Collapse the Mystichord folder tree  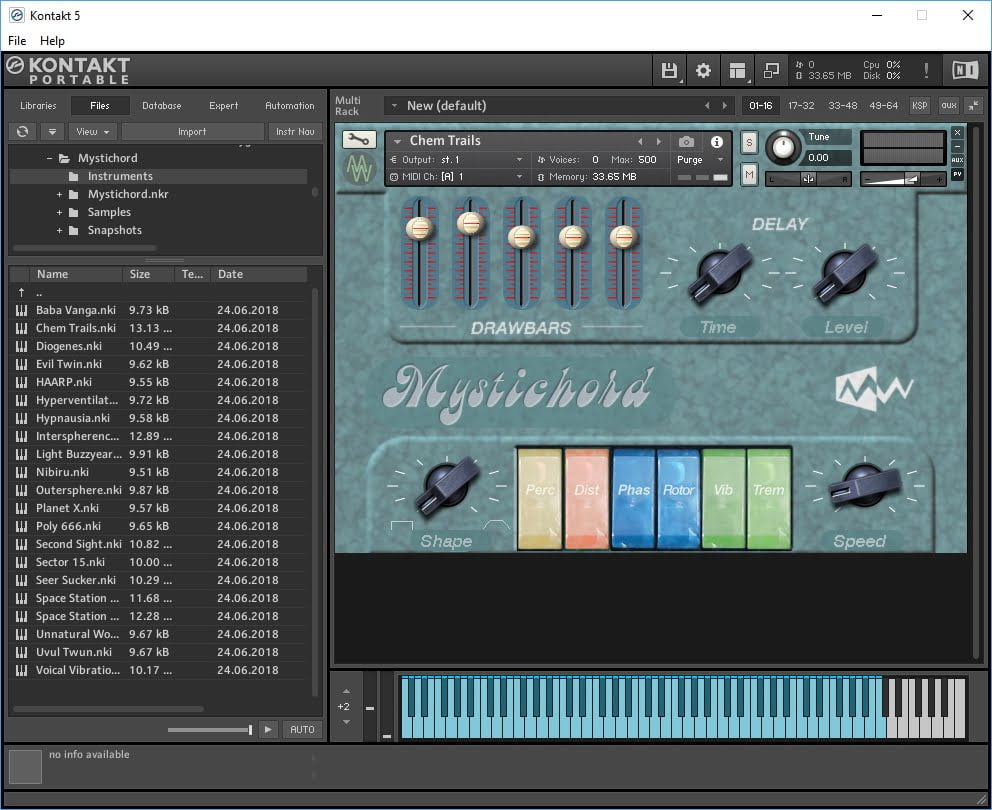[49, 158]
